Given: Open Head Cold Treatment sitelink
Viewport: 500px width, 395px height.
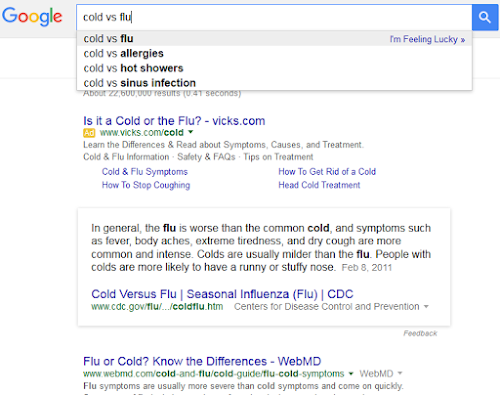Looking at the screenshot, I should [319, 185].
